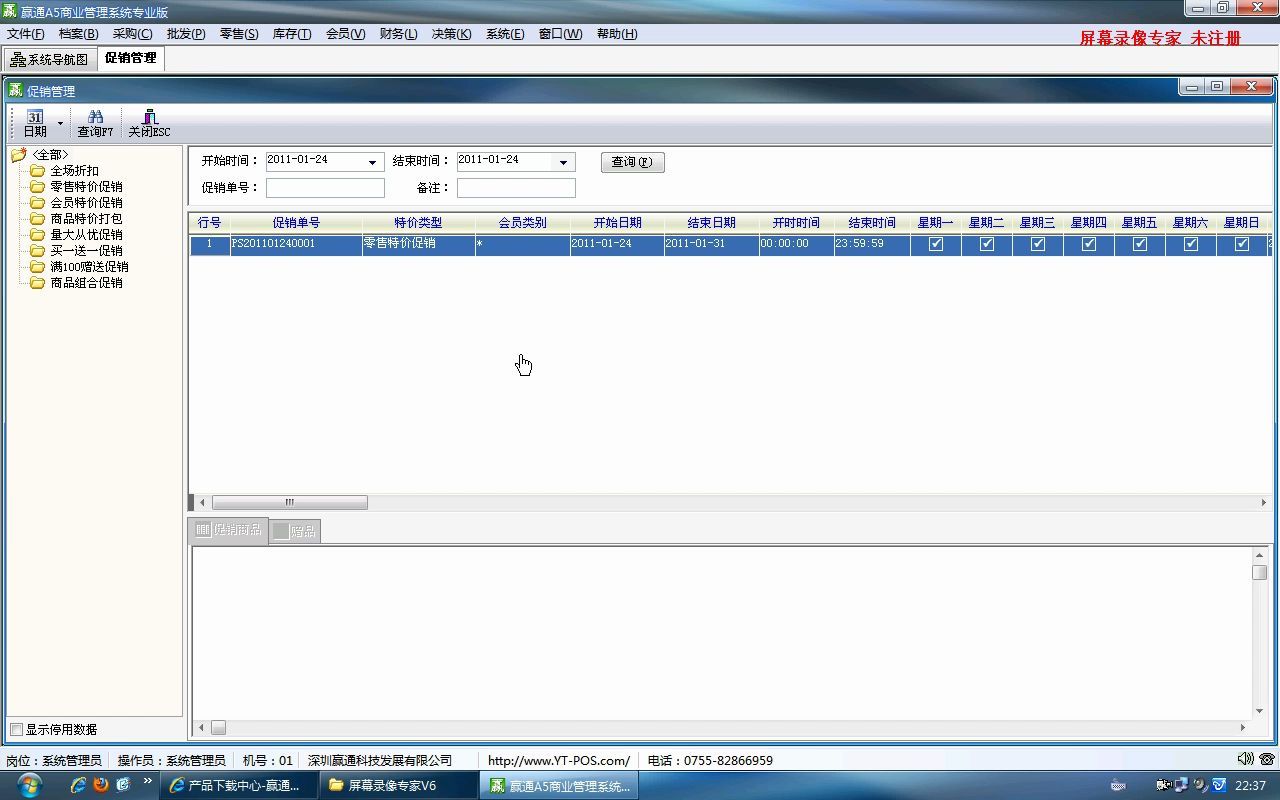This screenshot has height=800, width=1280.
Task: Select the 商品特价打包 folder
Action: tap(77, 219)
